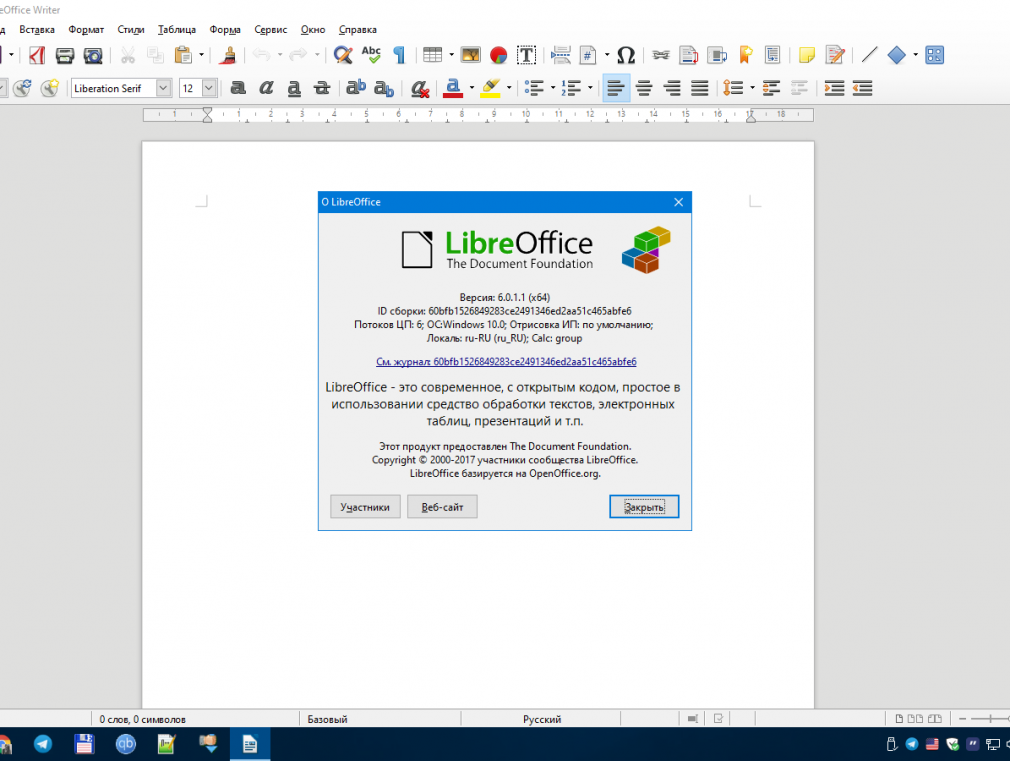Toggle Track Changes recording icon
The width and height of the screenshot is (1010, 761).
pos(835,55)
